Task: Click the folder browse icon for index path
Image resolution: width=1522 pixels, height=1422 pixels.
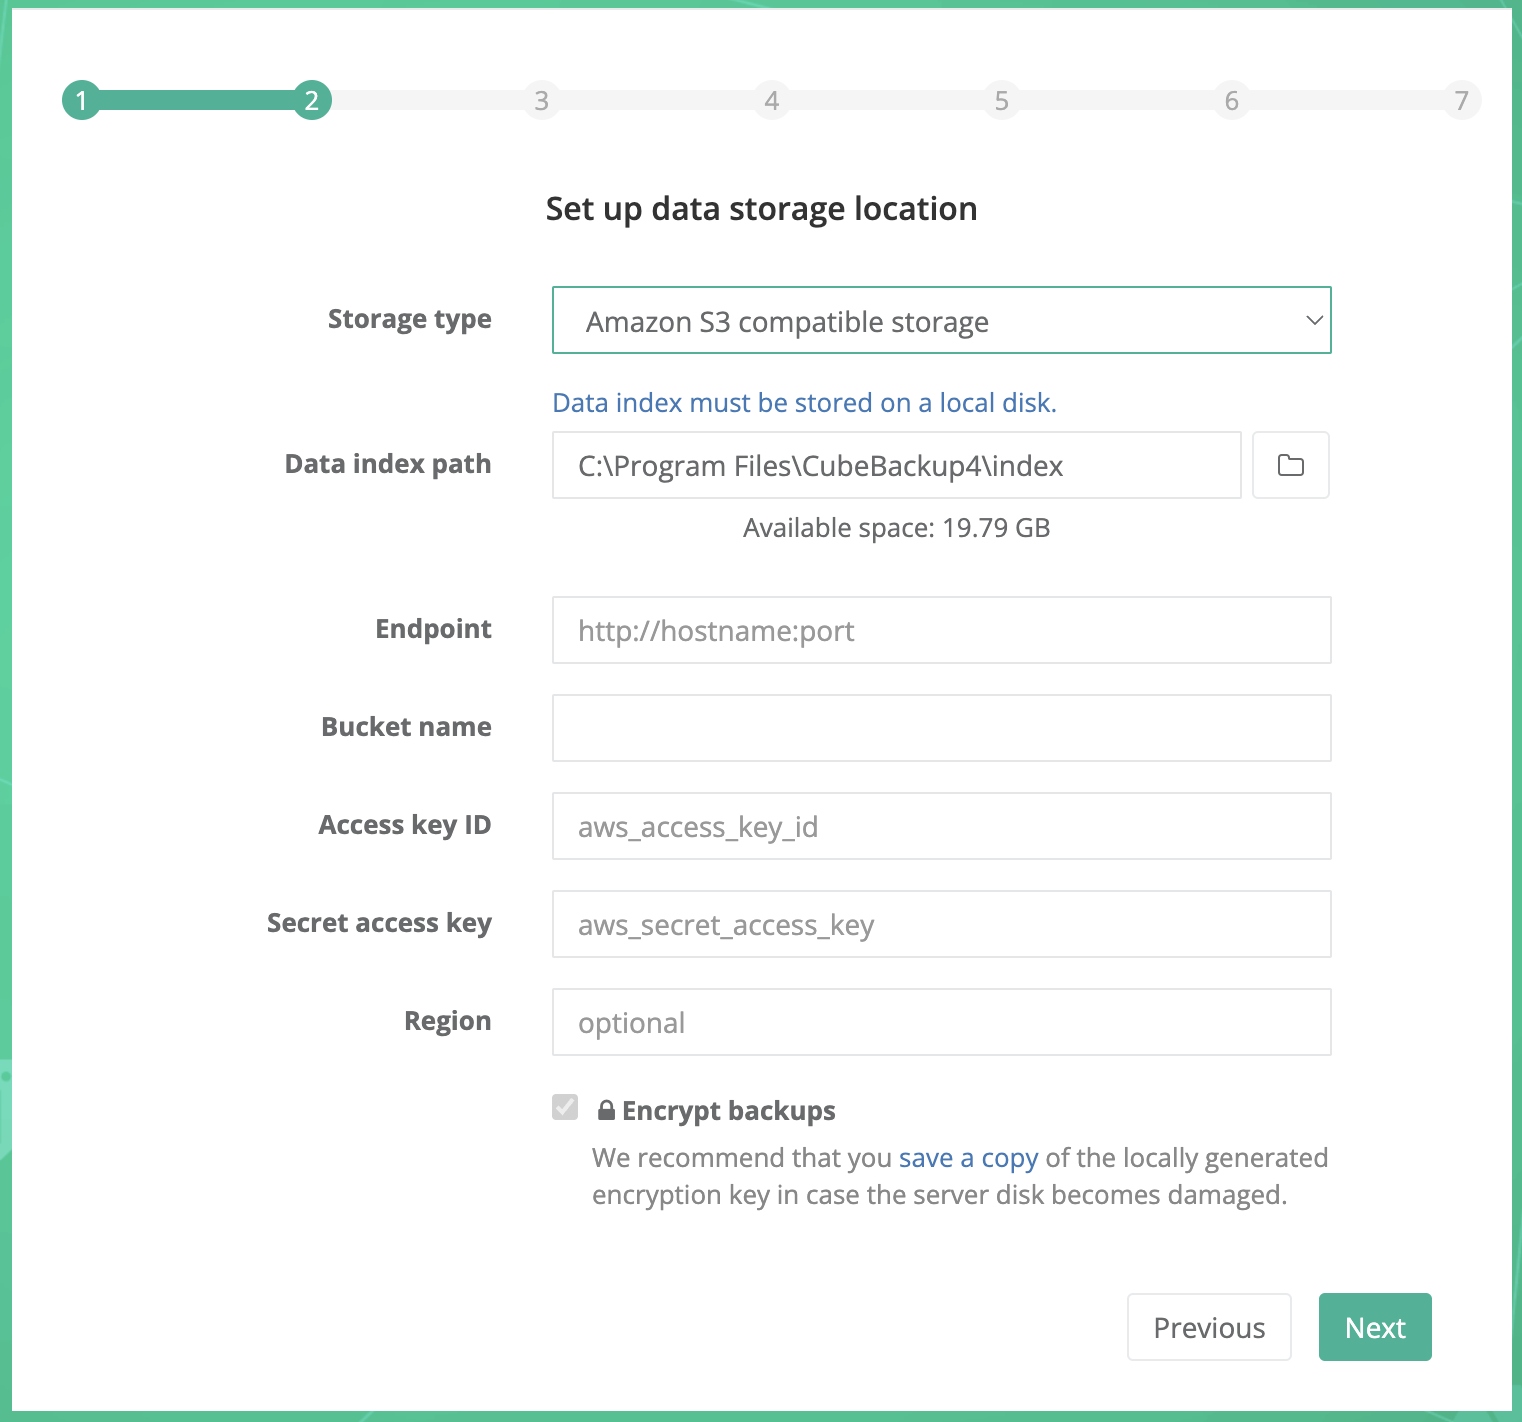Action: pos(1290,465)
